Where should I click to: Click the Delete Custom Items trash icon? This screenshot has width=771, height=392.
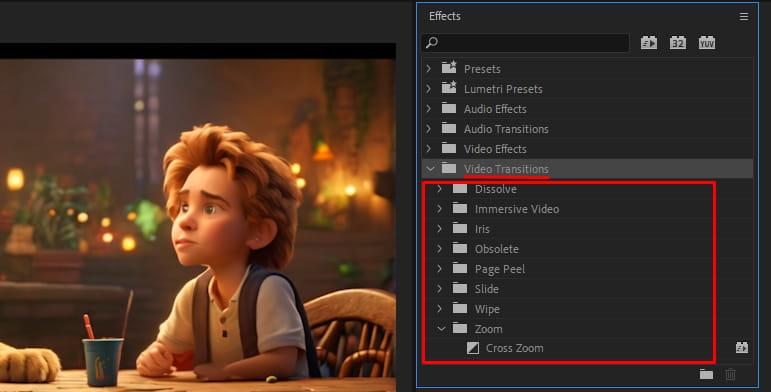[x=731, y=375]
